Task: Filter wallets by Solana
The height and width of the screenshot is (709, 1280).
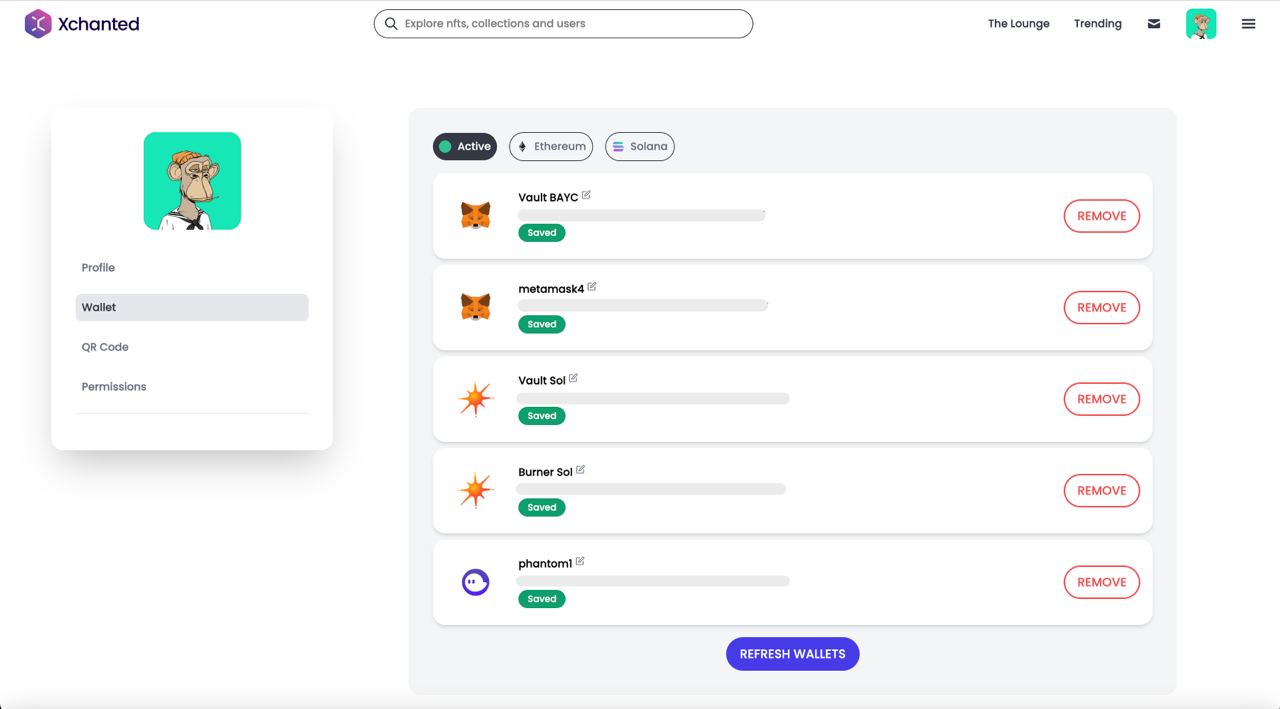Action: (x=640, y=146)
